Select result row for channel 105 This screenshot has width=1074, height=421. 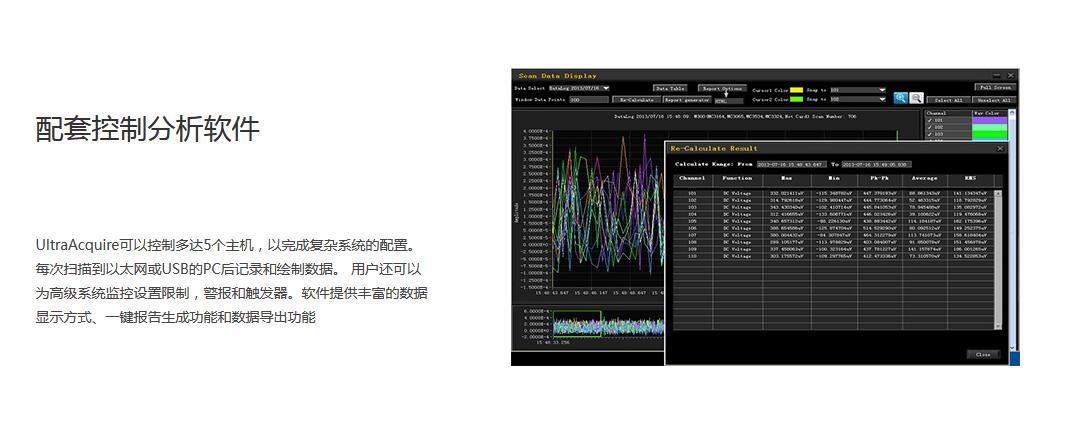[833, 221]
